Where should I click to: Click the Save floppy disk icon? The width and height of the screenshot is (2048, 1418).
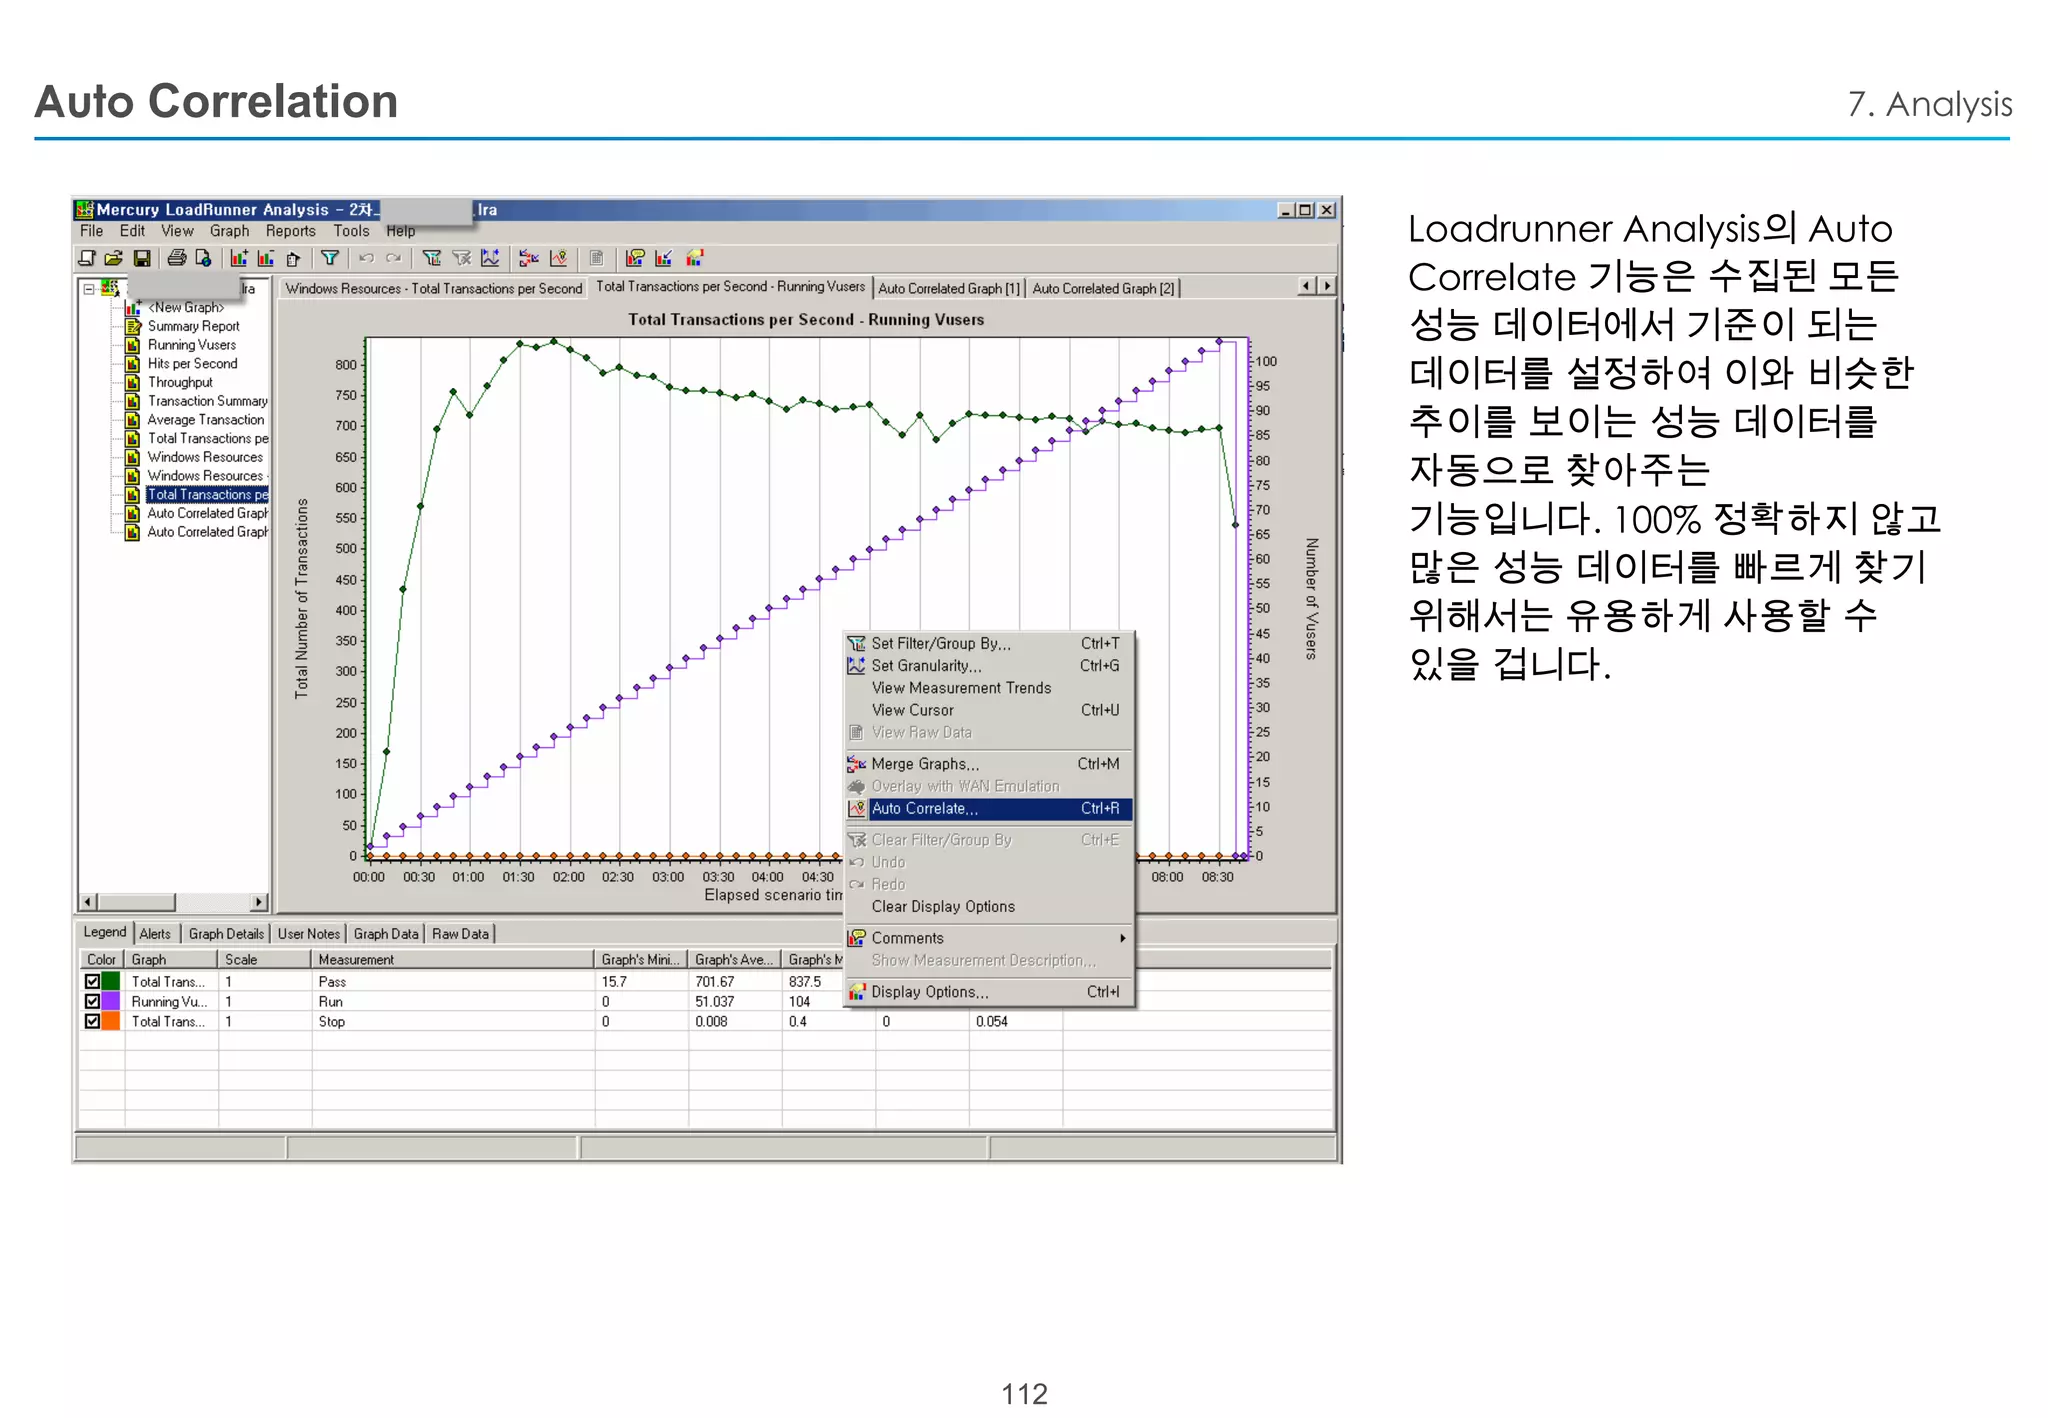point(142,258)
